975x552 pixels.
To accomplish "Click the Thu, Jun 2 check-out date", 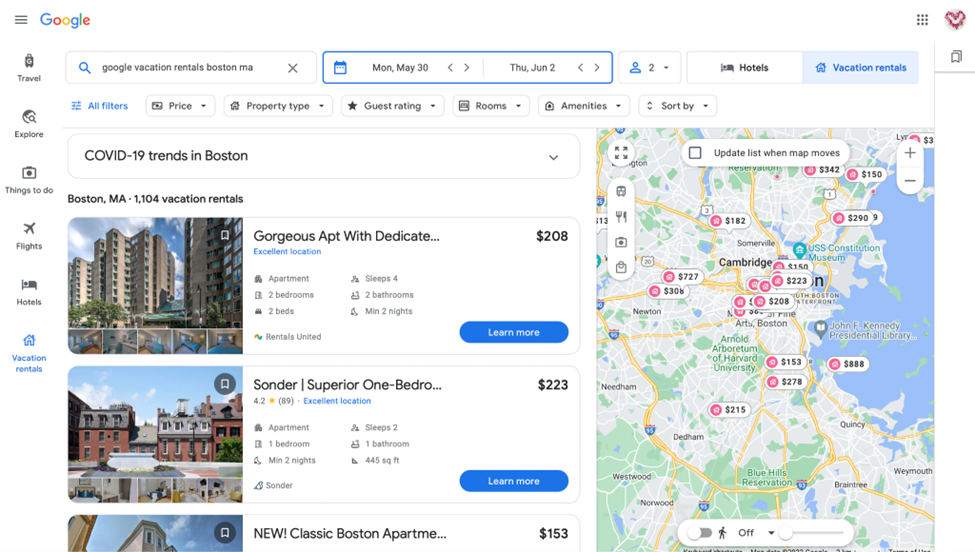I will click(x=532, y=67).
